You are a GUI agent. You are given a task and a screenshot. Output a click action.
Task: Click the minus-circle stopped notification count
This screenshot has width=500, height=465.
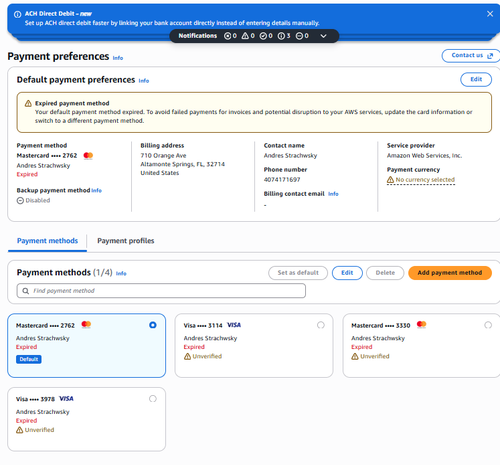pos(302,36)
